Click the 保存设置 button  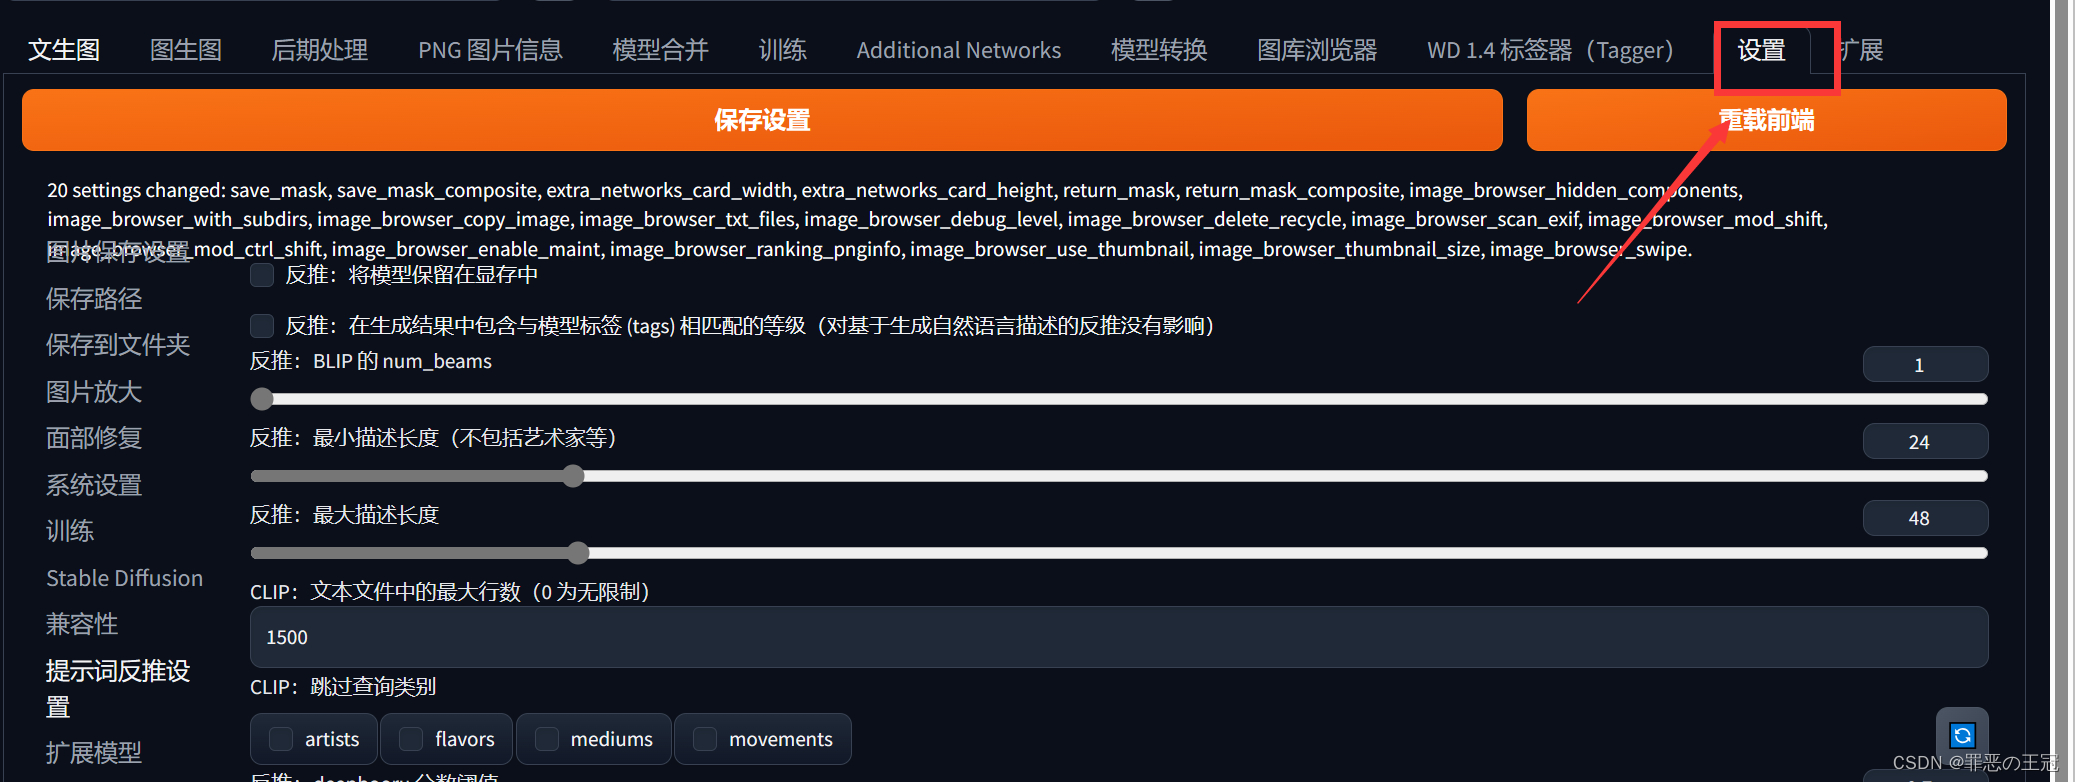[762, 120]
